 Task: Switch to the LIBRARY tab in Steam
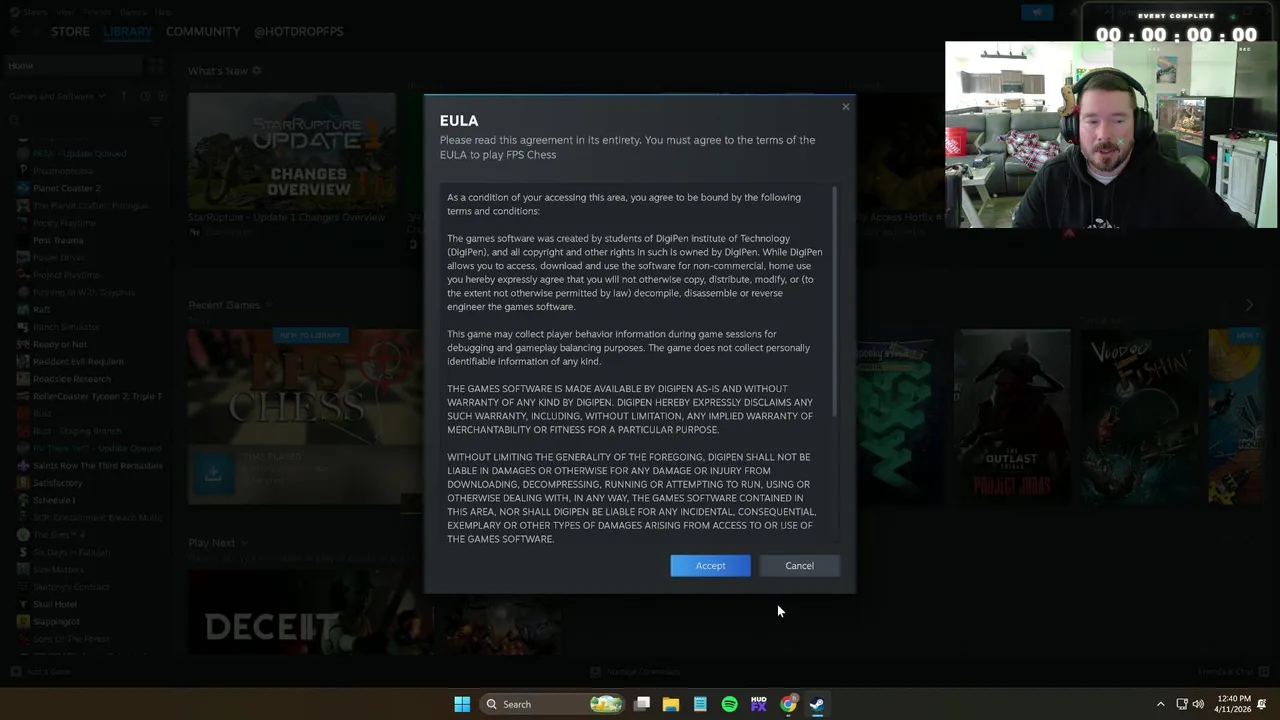coord(128,31)
